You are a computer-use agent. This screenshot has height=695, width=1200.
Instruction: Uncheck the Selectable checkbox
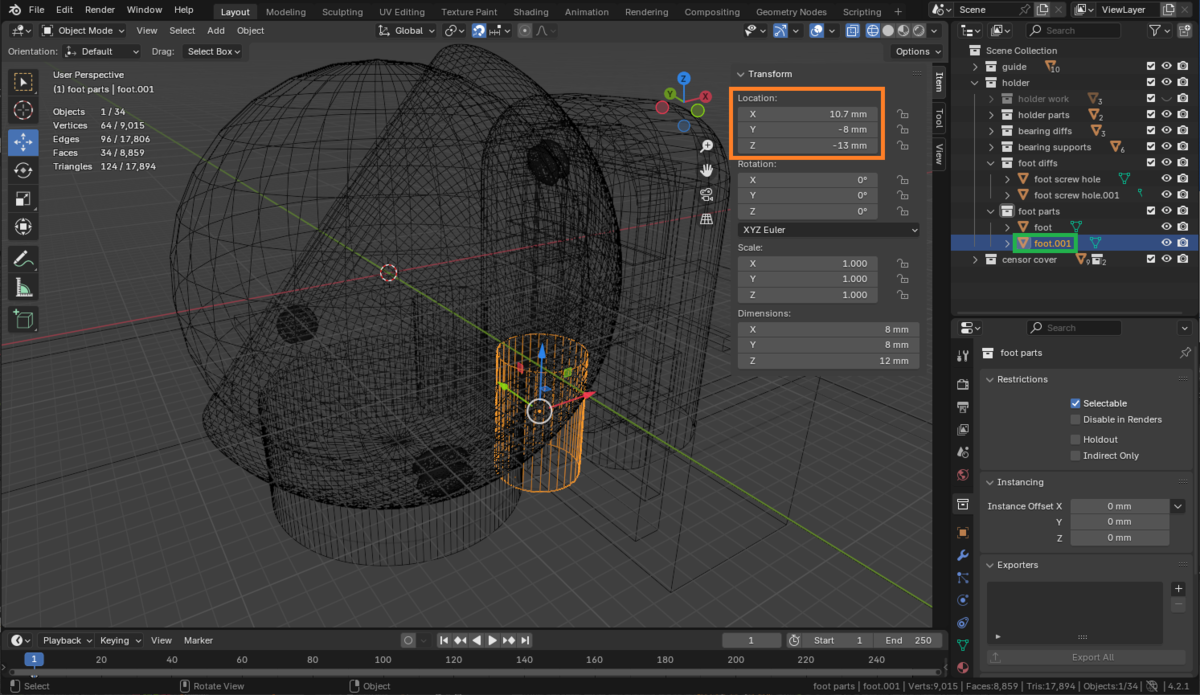tap(1075, 403)
